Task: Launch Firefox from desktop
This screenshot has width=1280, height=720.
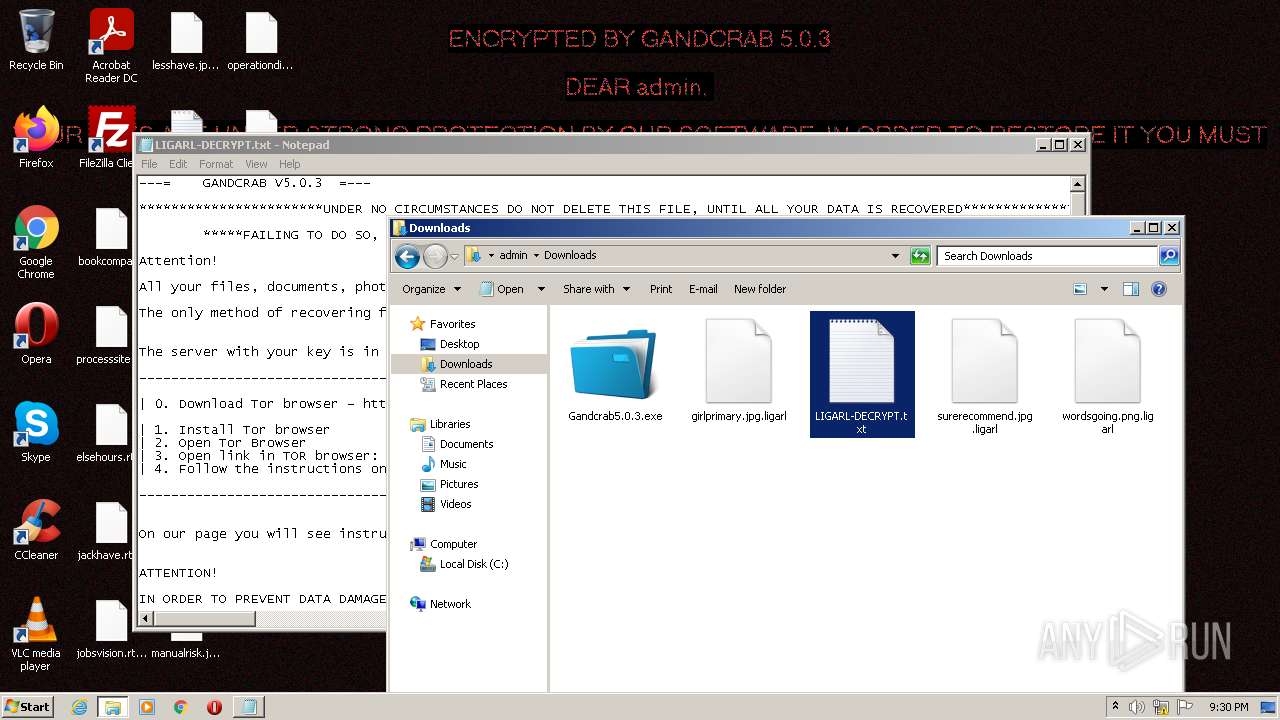Action: 36,138
